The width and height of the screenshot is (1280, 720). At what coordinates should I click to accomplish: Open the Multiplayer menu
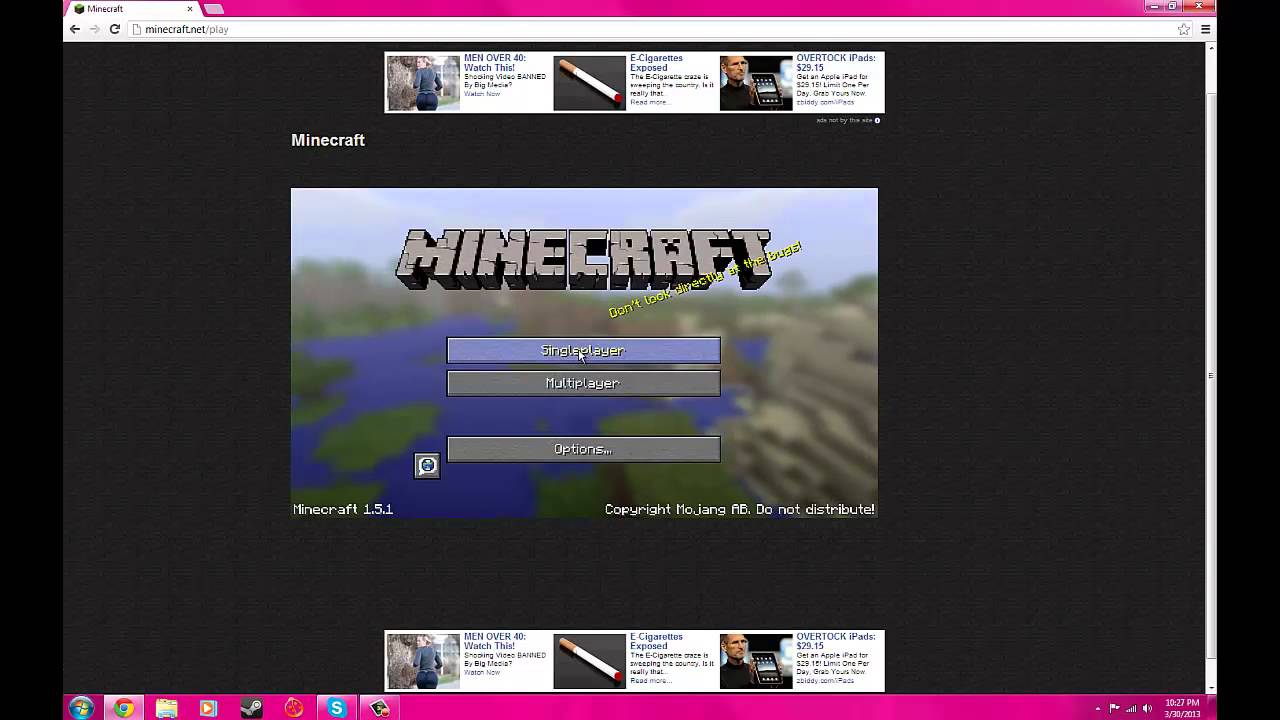pyautogui.click(x=583, y=383)
